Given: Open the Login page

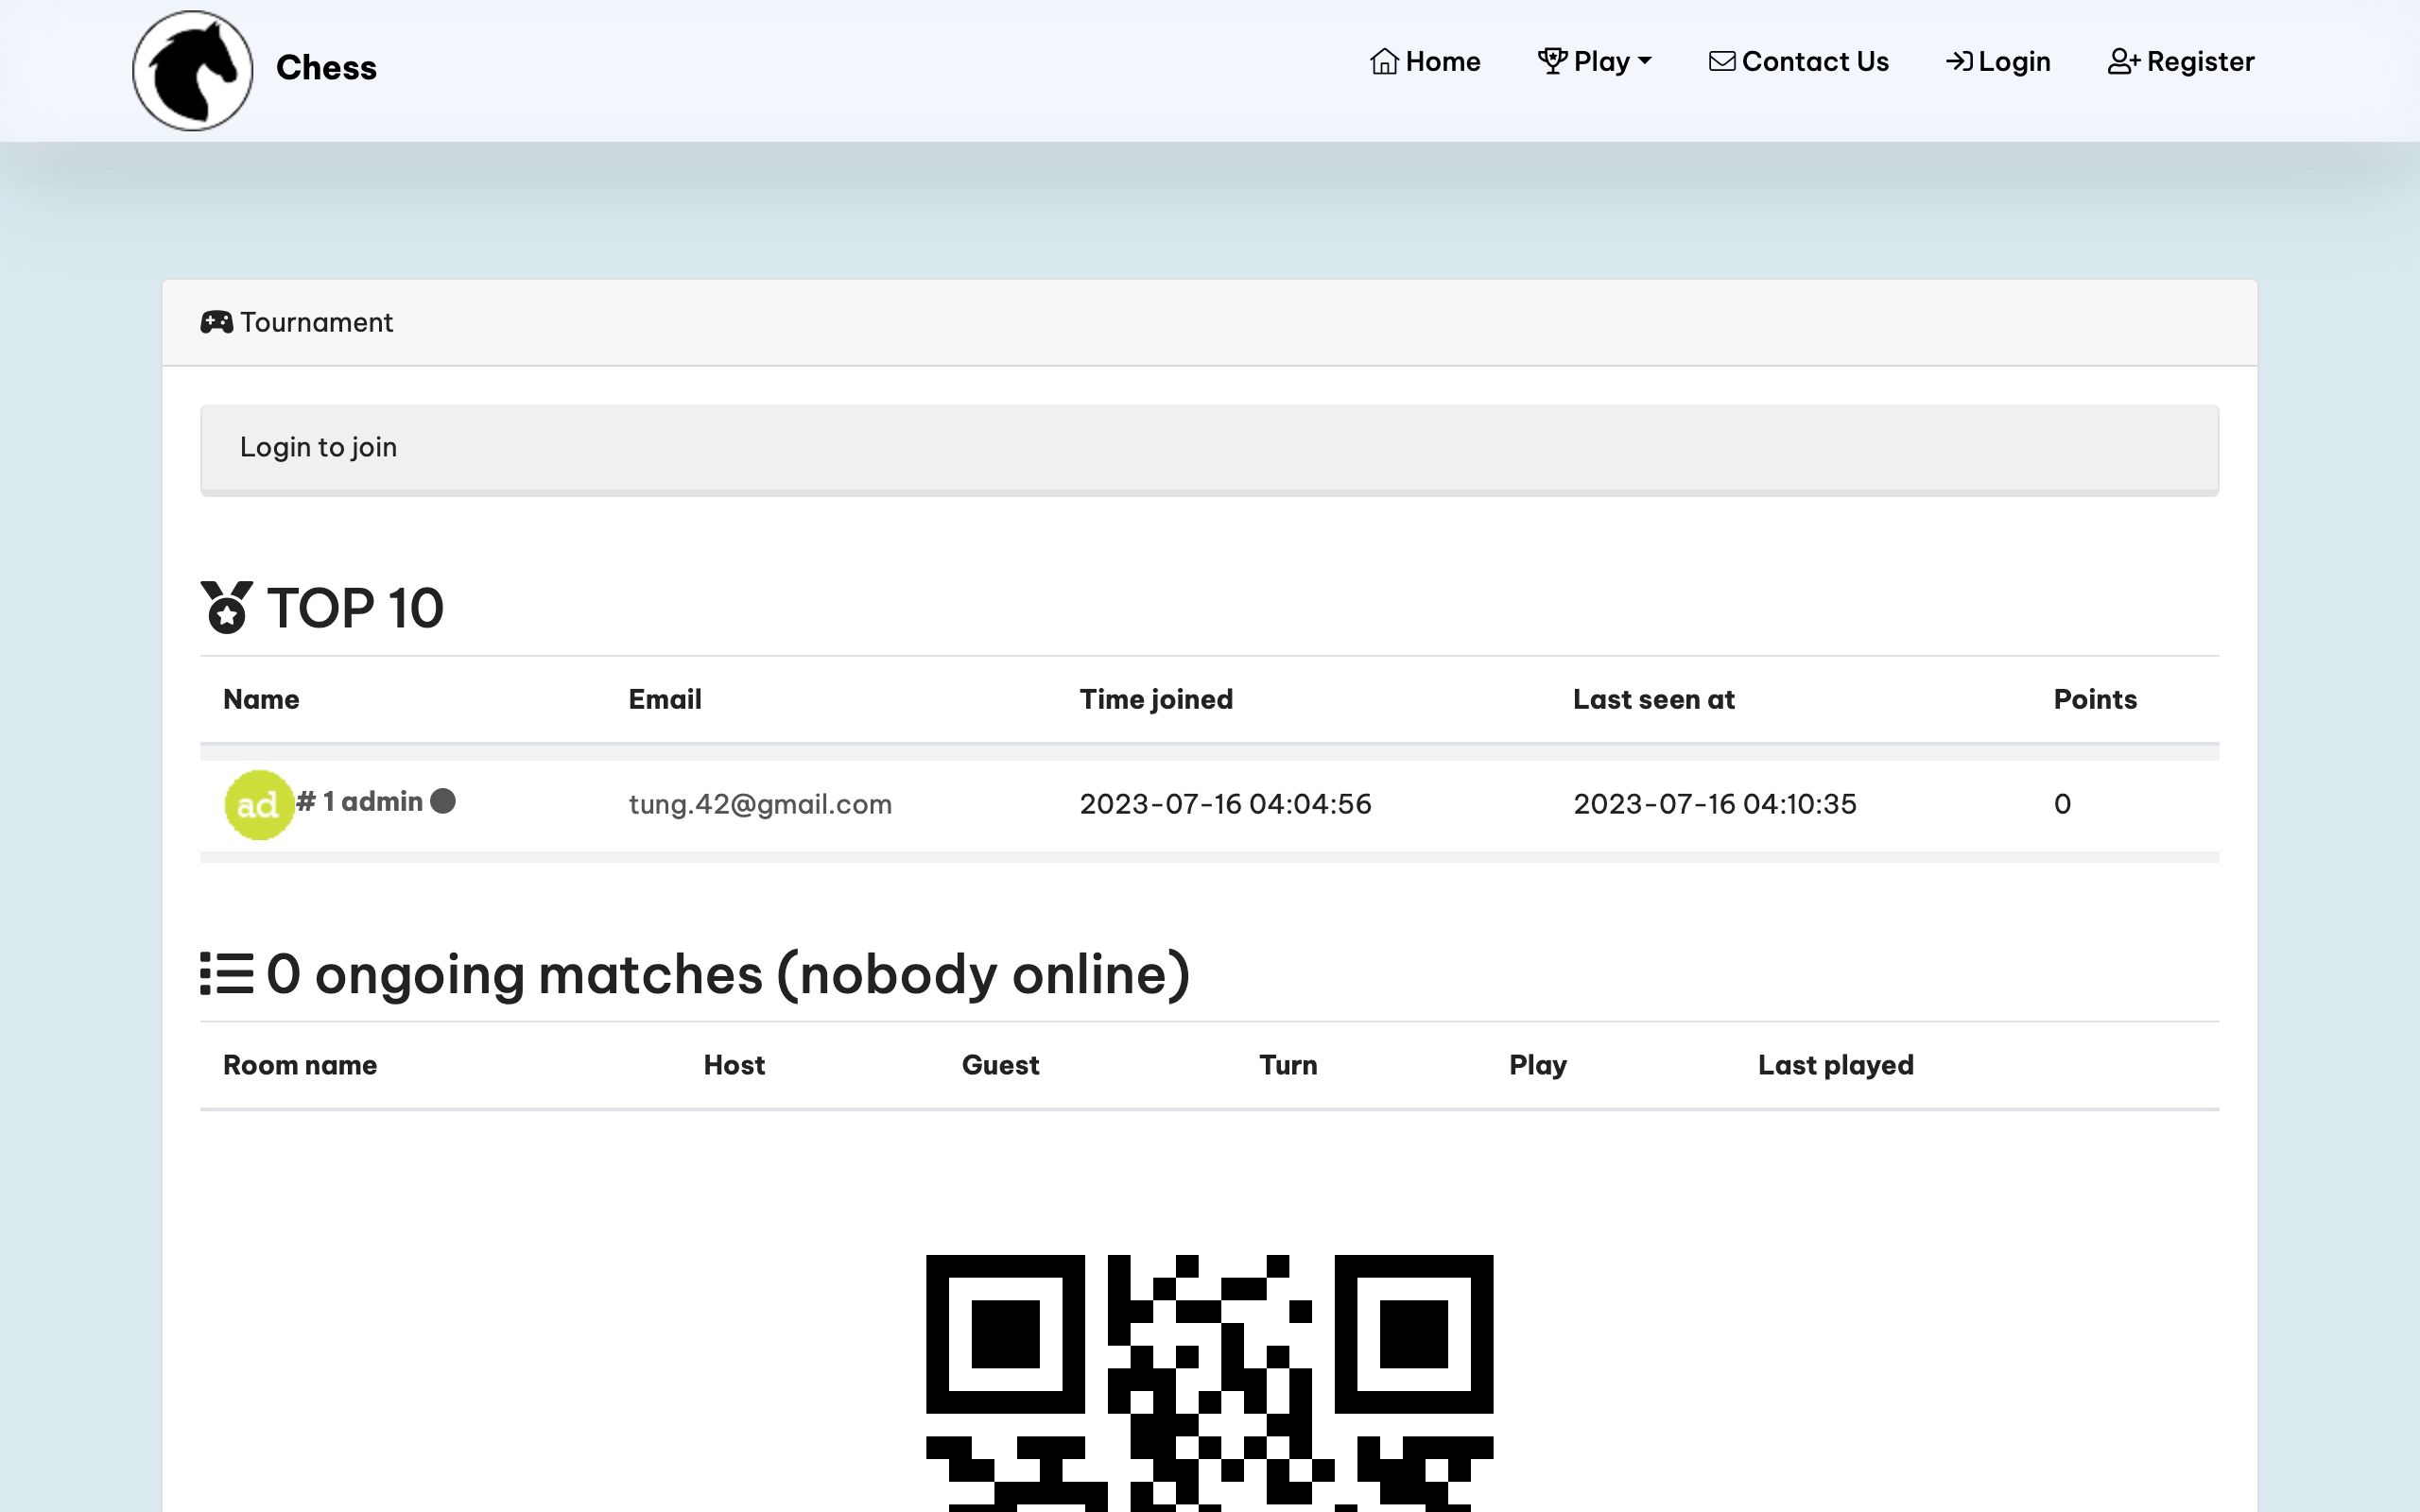Looking at the screenshot, I should [1998, 62].
